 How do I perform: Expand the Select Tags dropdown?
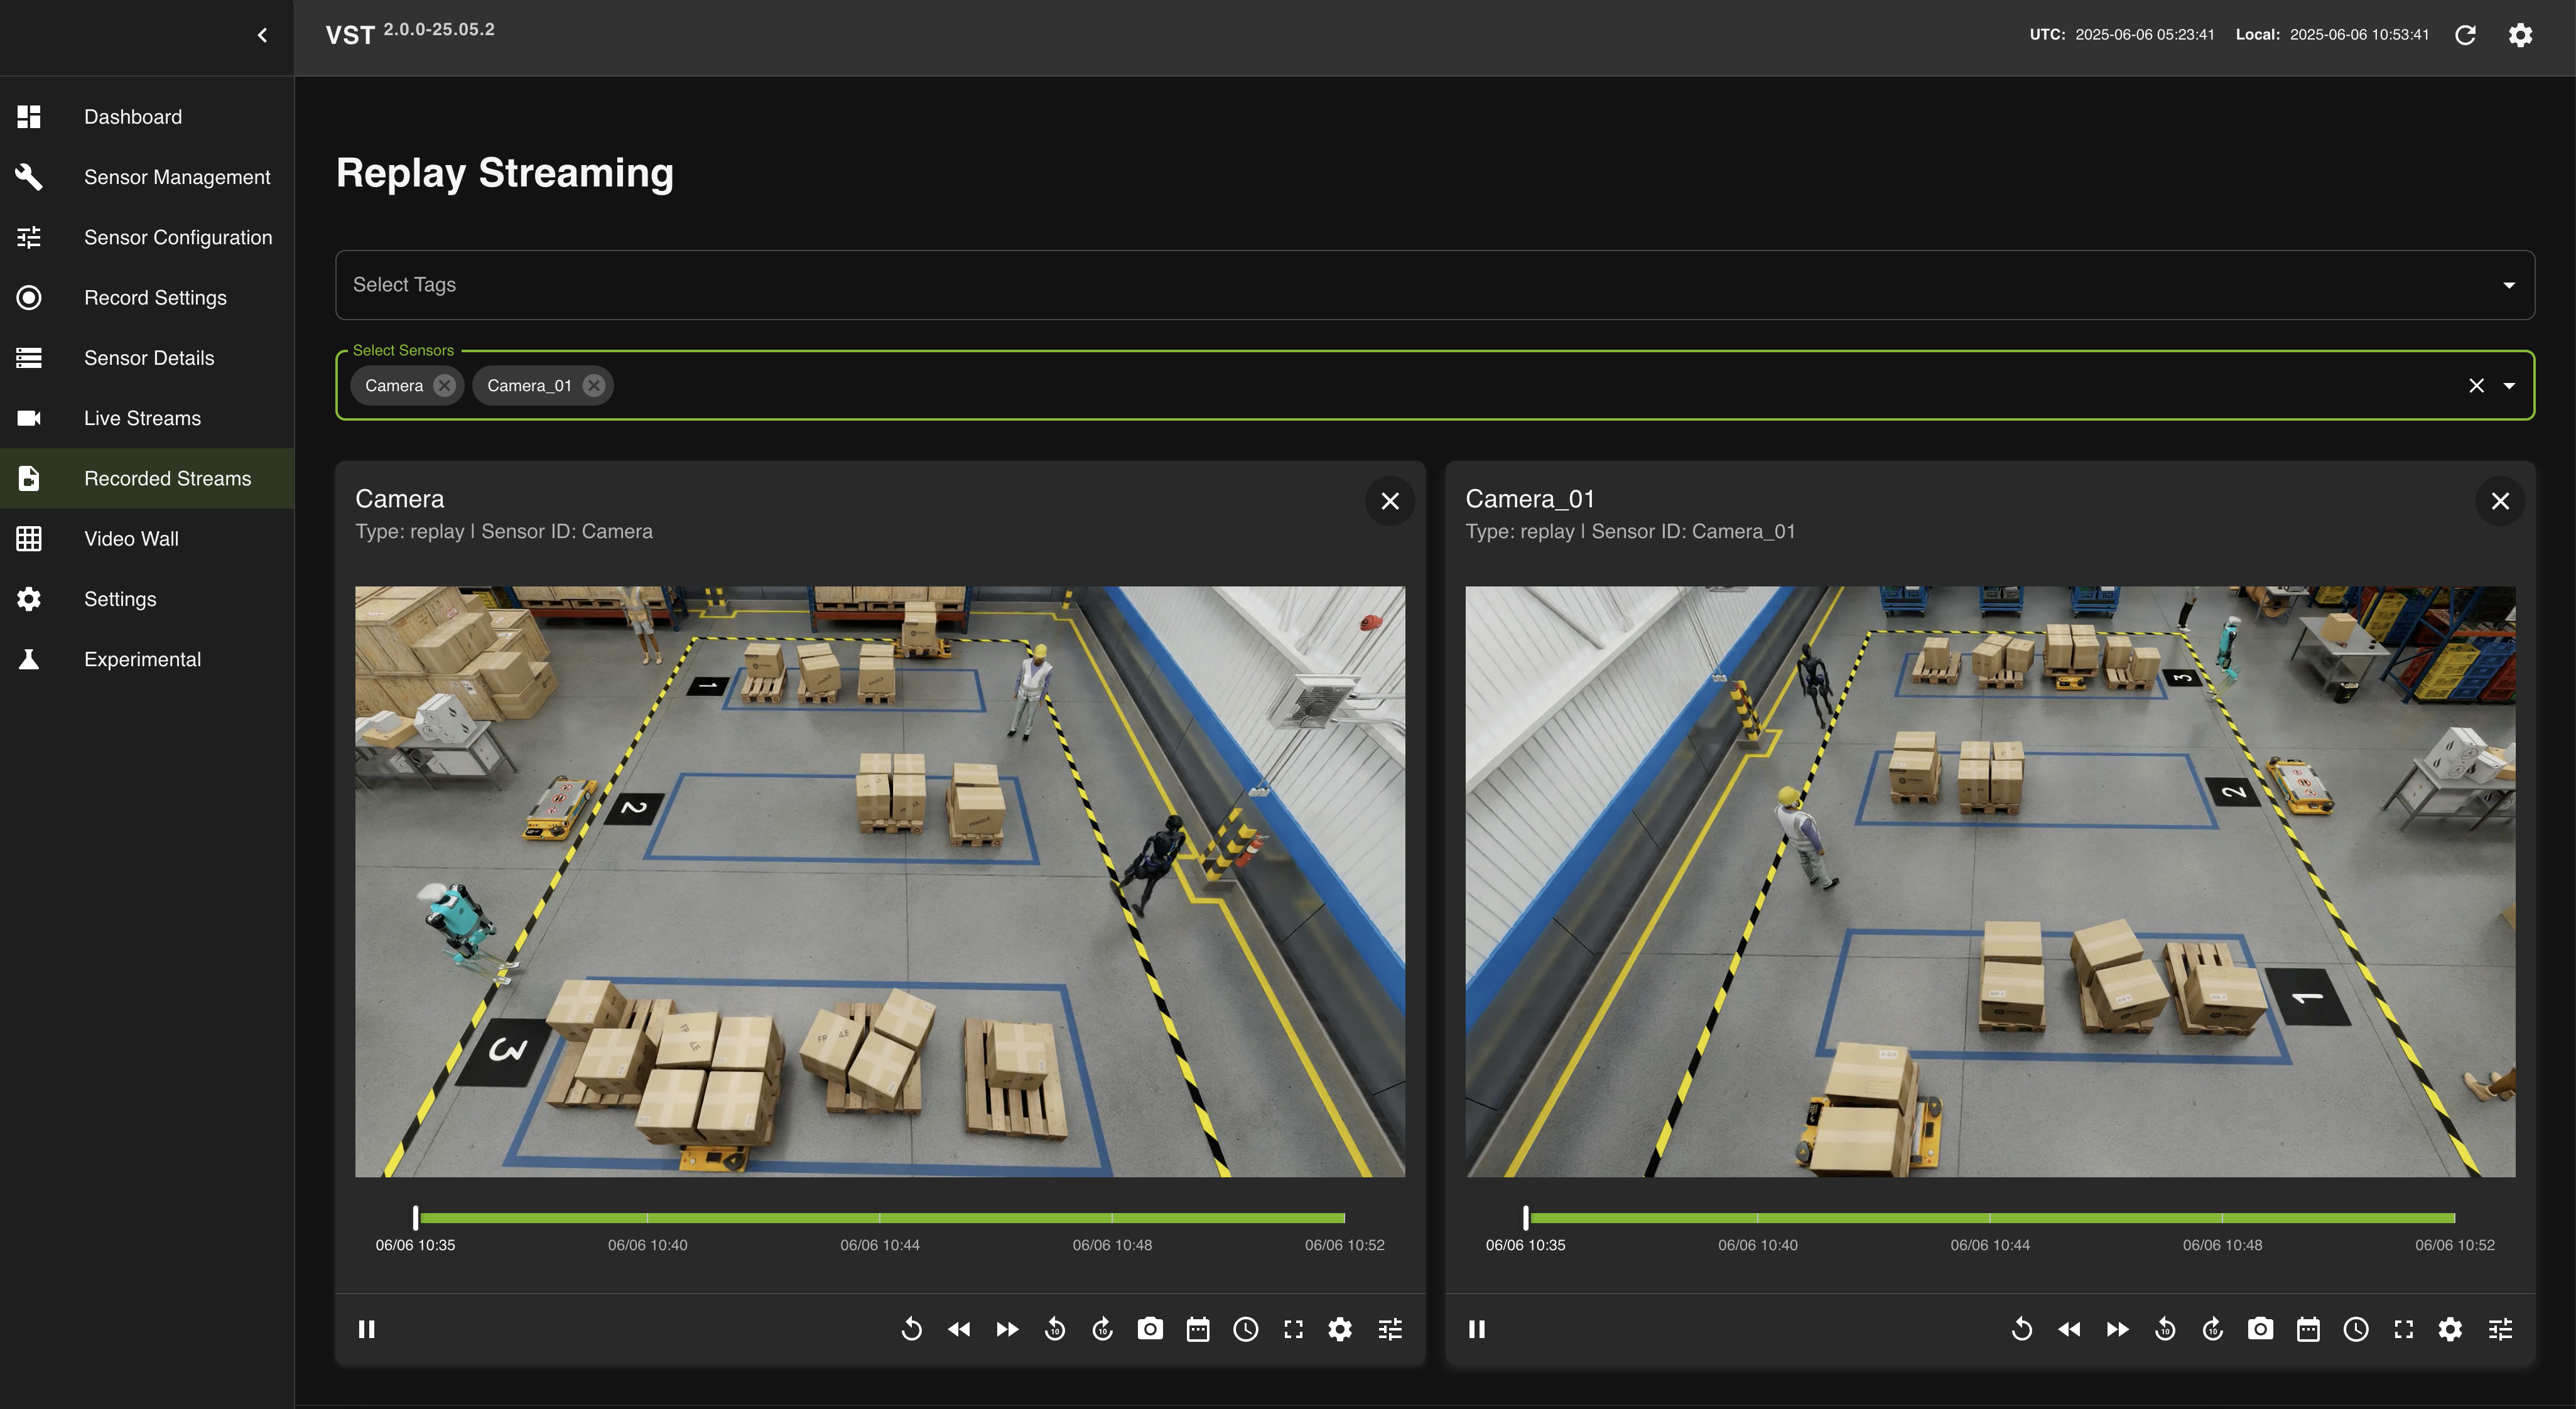(x=2508, y=285)
